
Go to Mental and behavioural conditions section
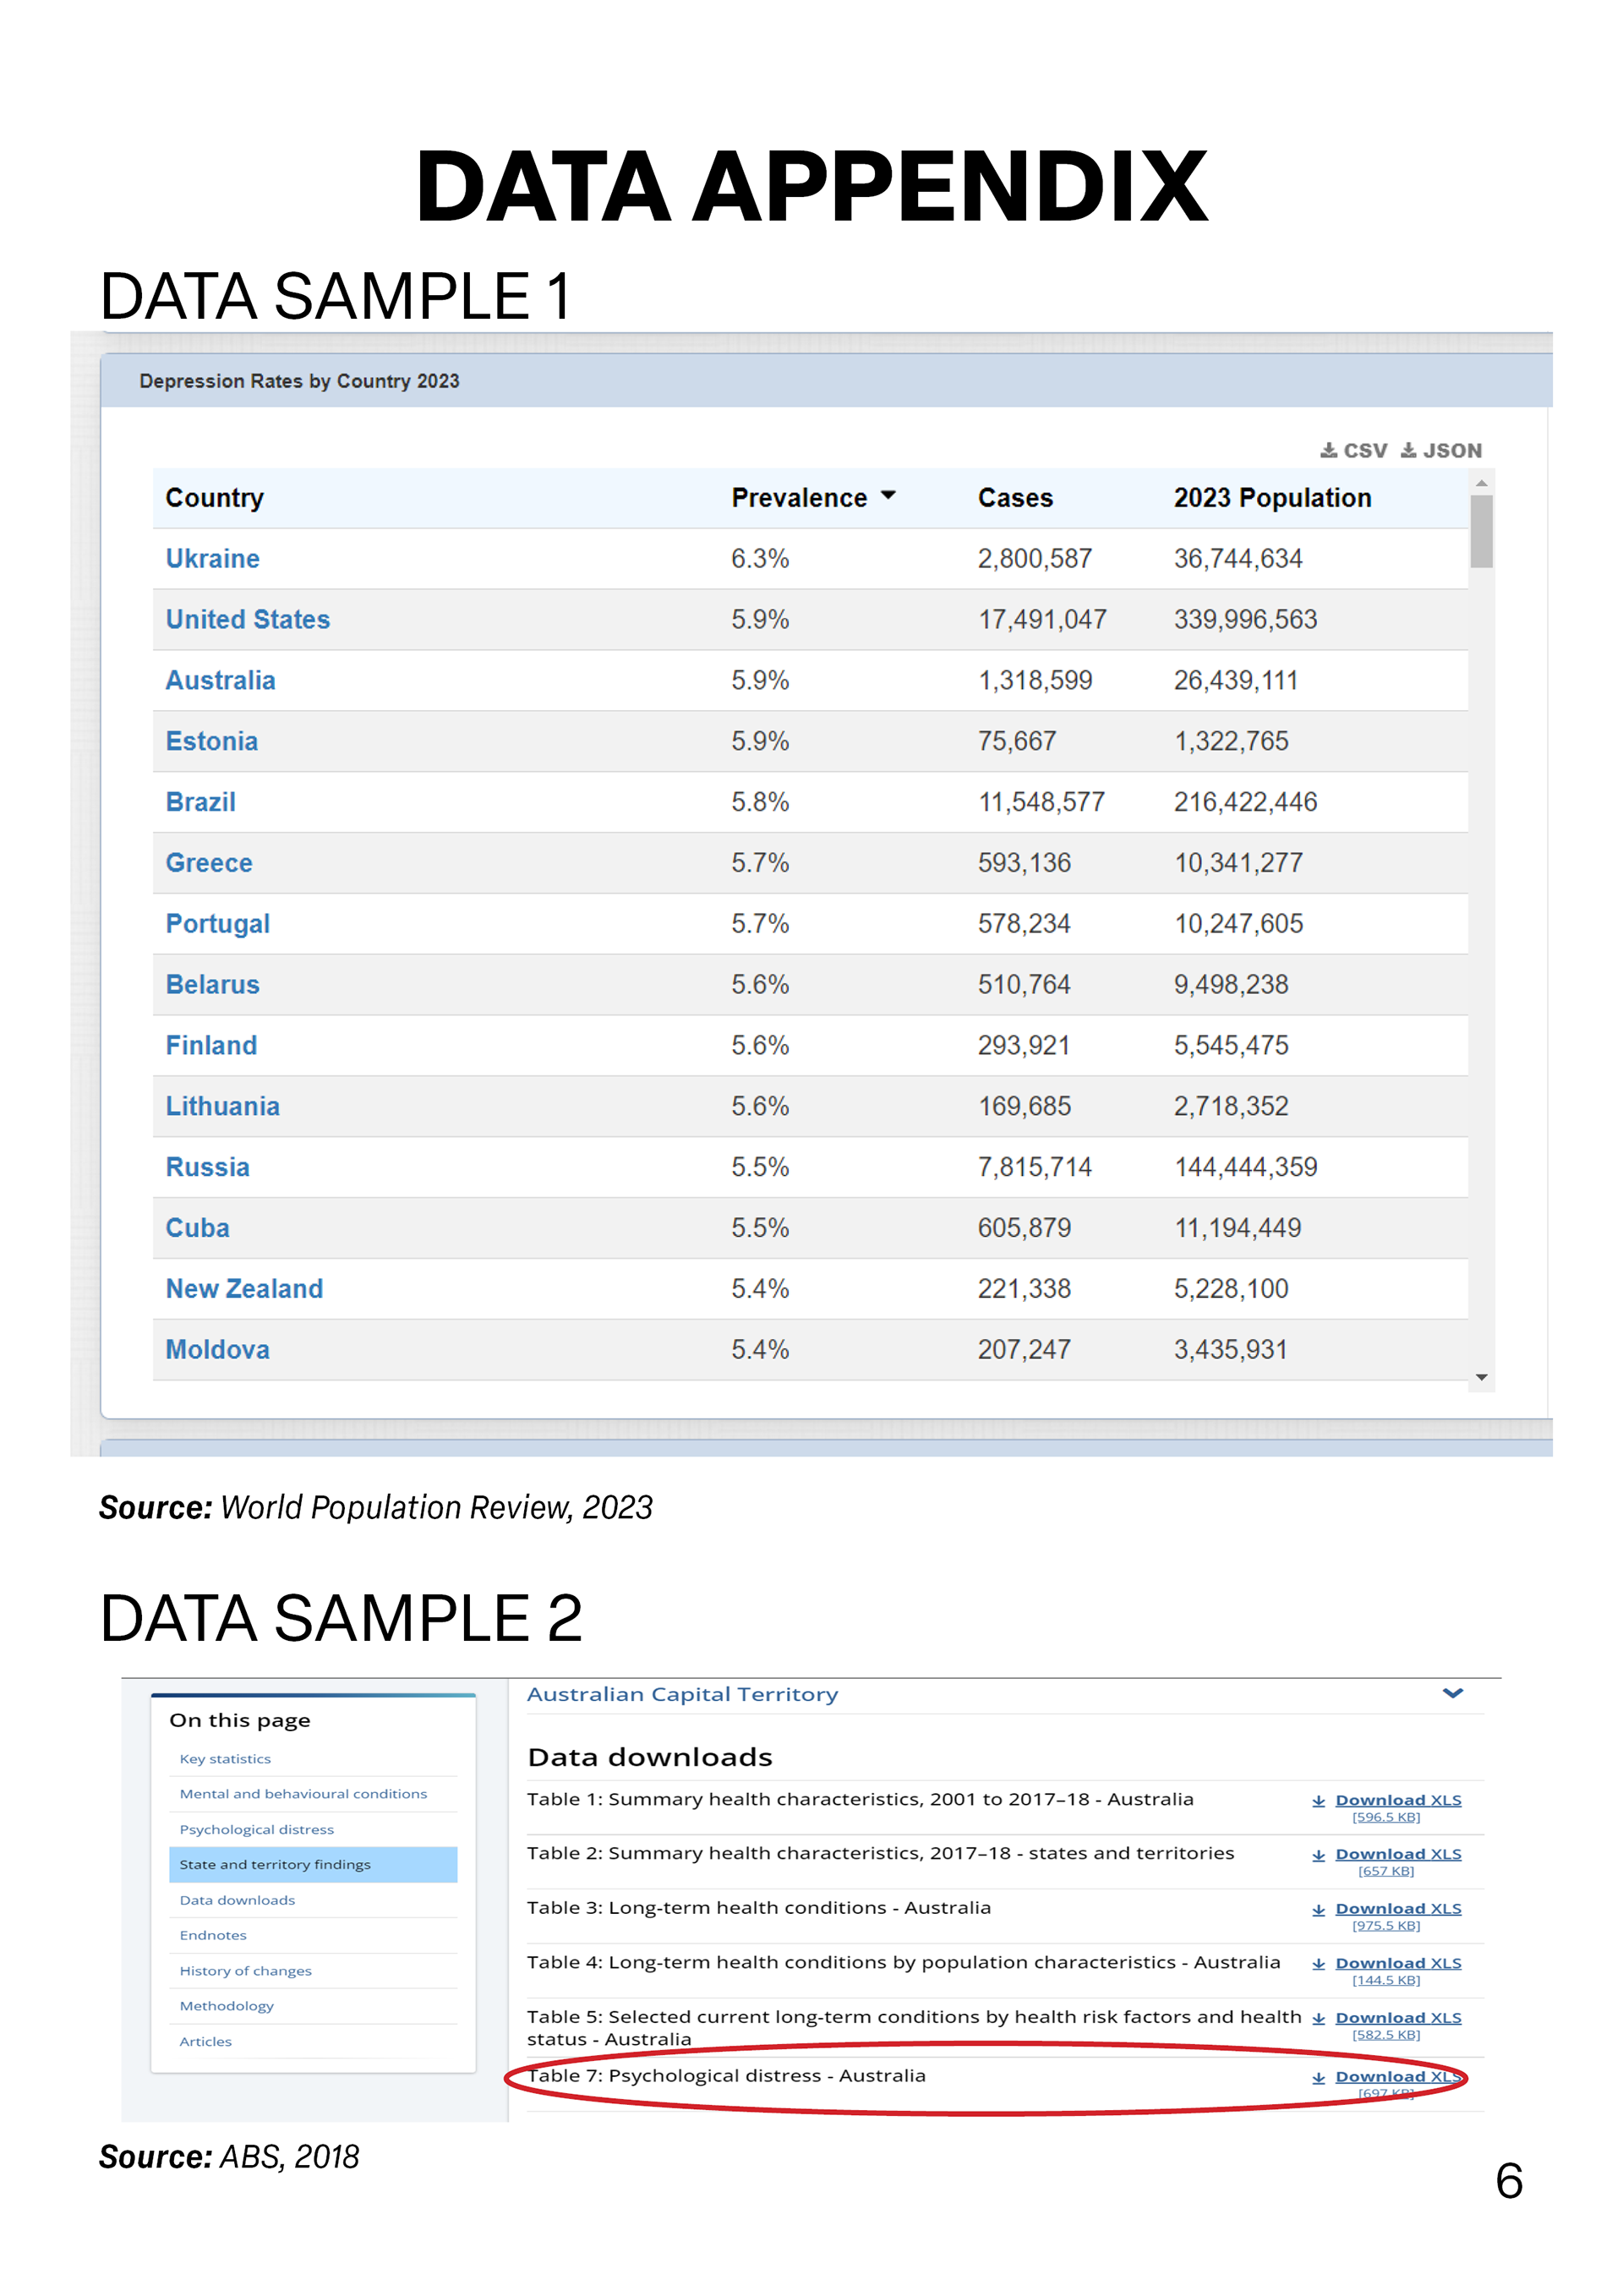point(303,1794)
